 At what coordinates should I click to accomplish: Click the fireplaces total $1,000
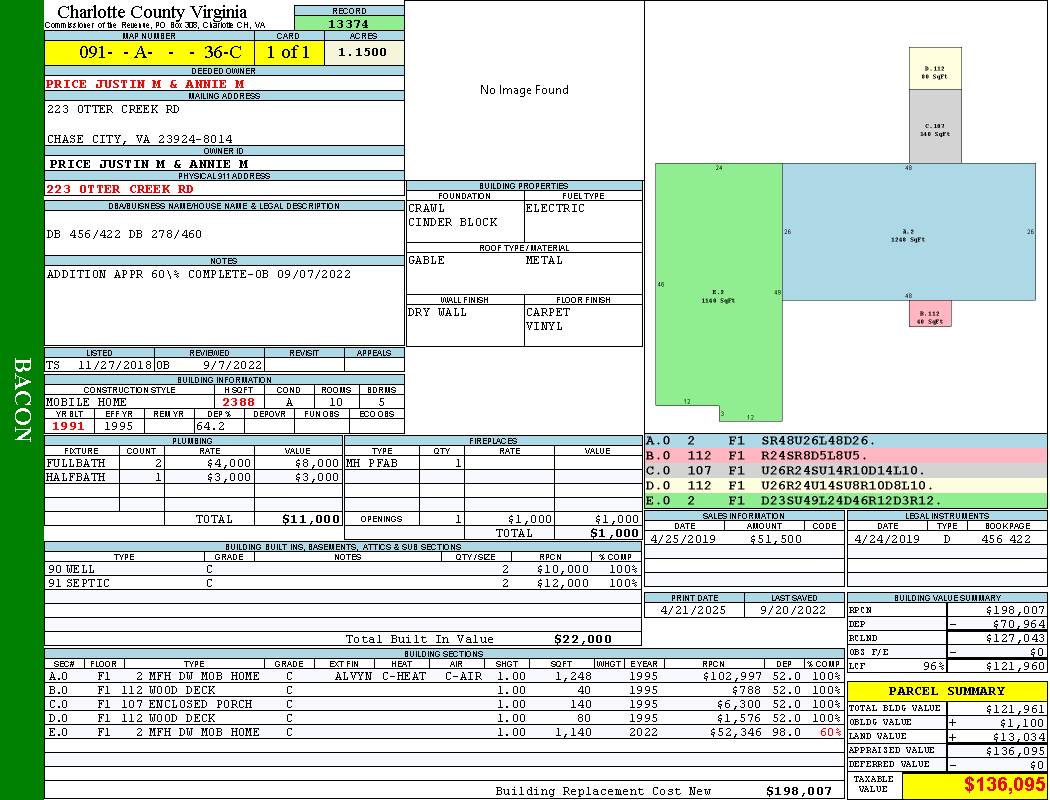point(614,534)
